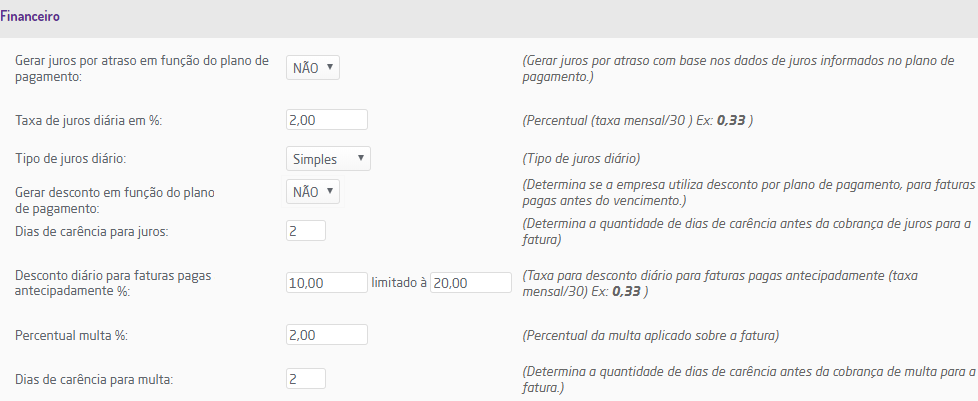Click the 'Dias de carência para juros:' label

pos(92,232)
